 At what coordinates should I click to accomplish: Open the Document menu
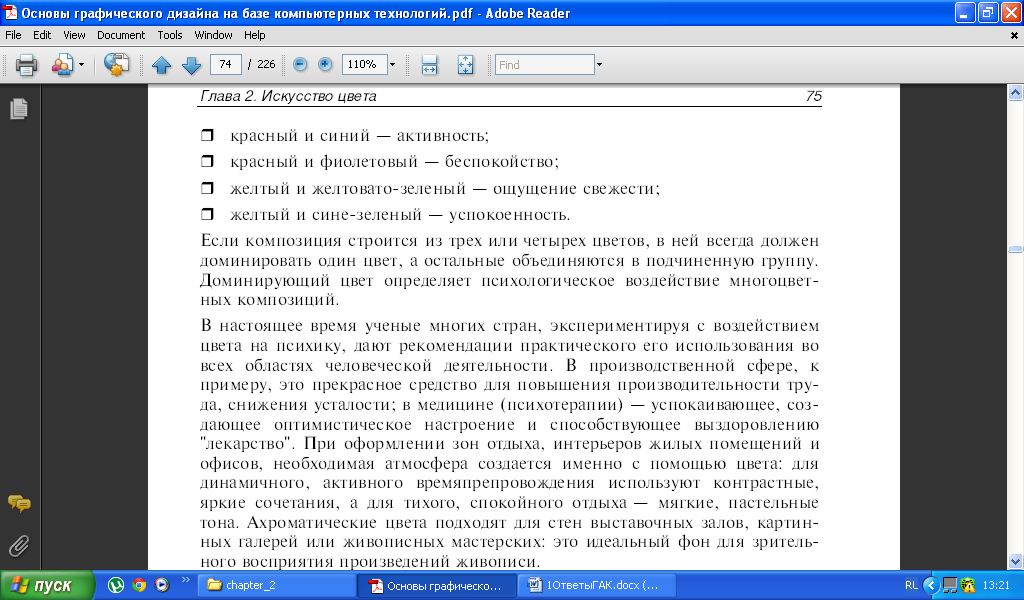pos(121,35)
